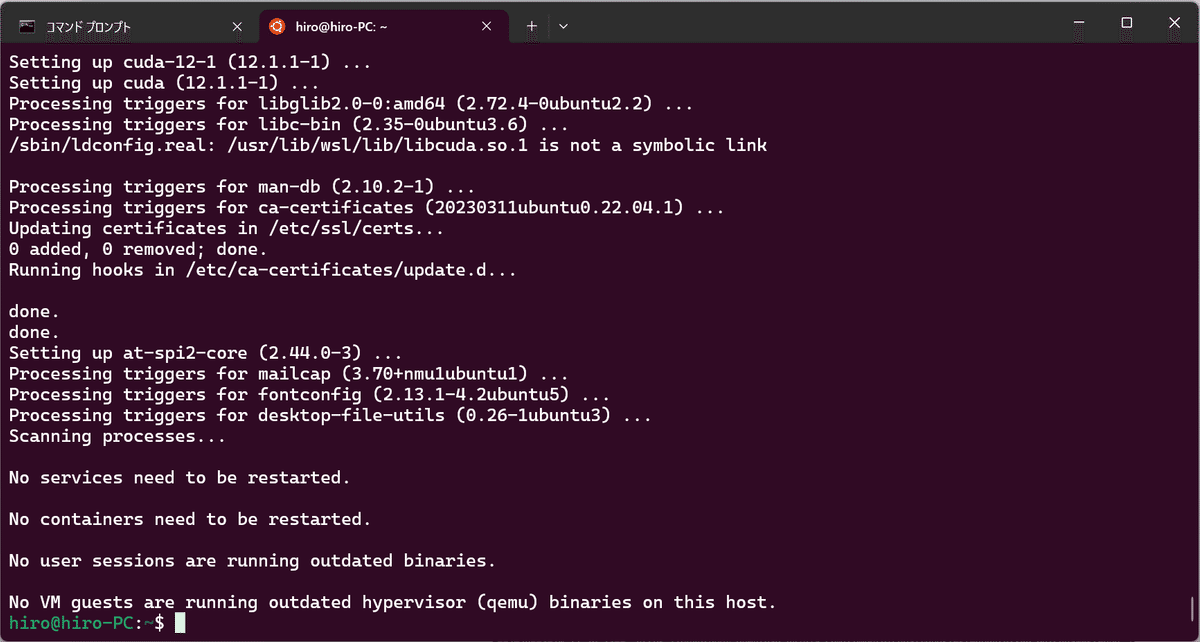Image resolution: width=1200 pixels, height=642 pixels.
Task: Click the /sbin/ldconfig.real warning line
Action: click(x=388, y=146)
